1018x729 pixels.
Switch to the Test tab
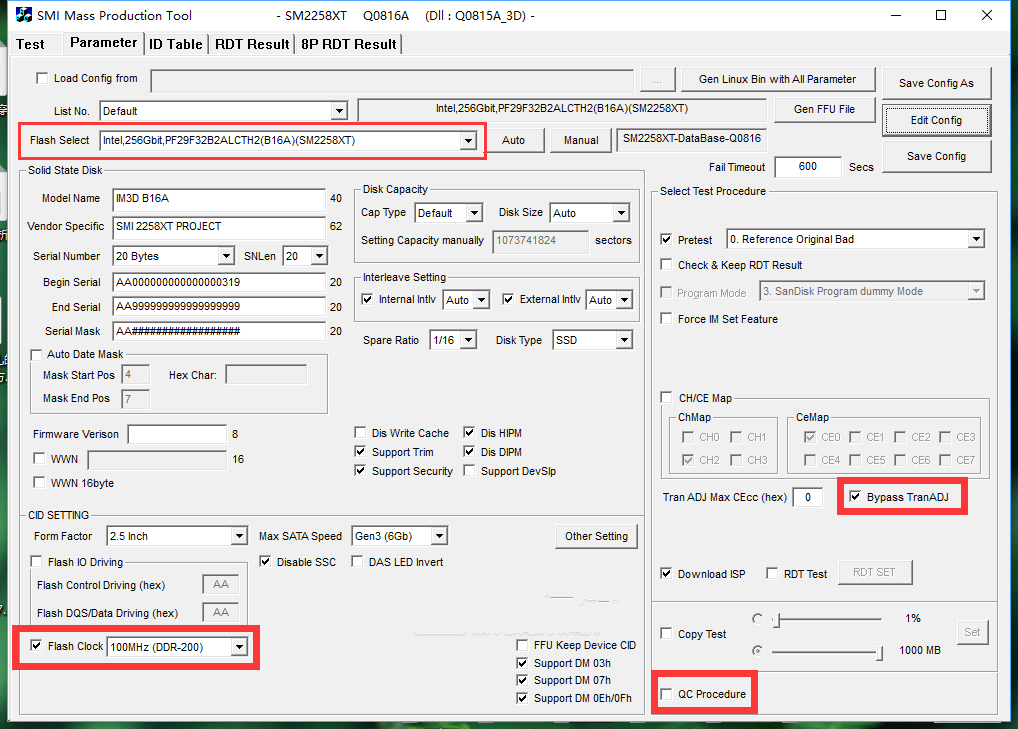(x=31, y=44)
